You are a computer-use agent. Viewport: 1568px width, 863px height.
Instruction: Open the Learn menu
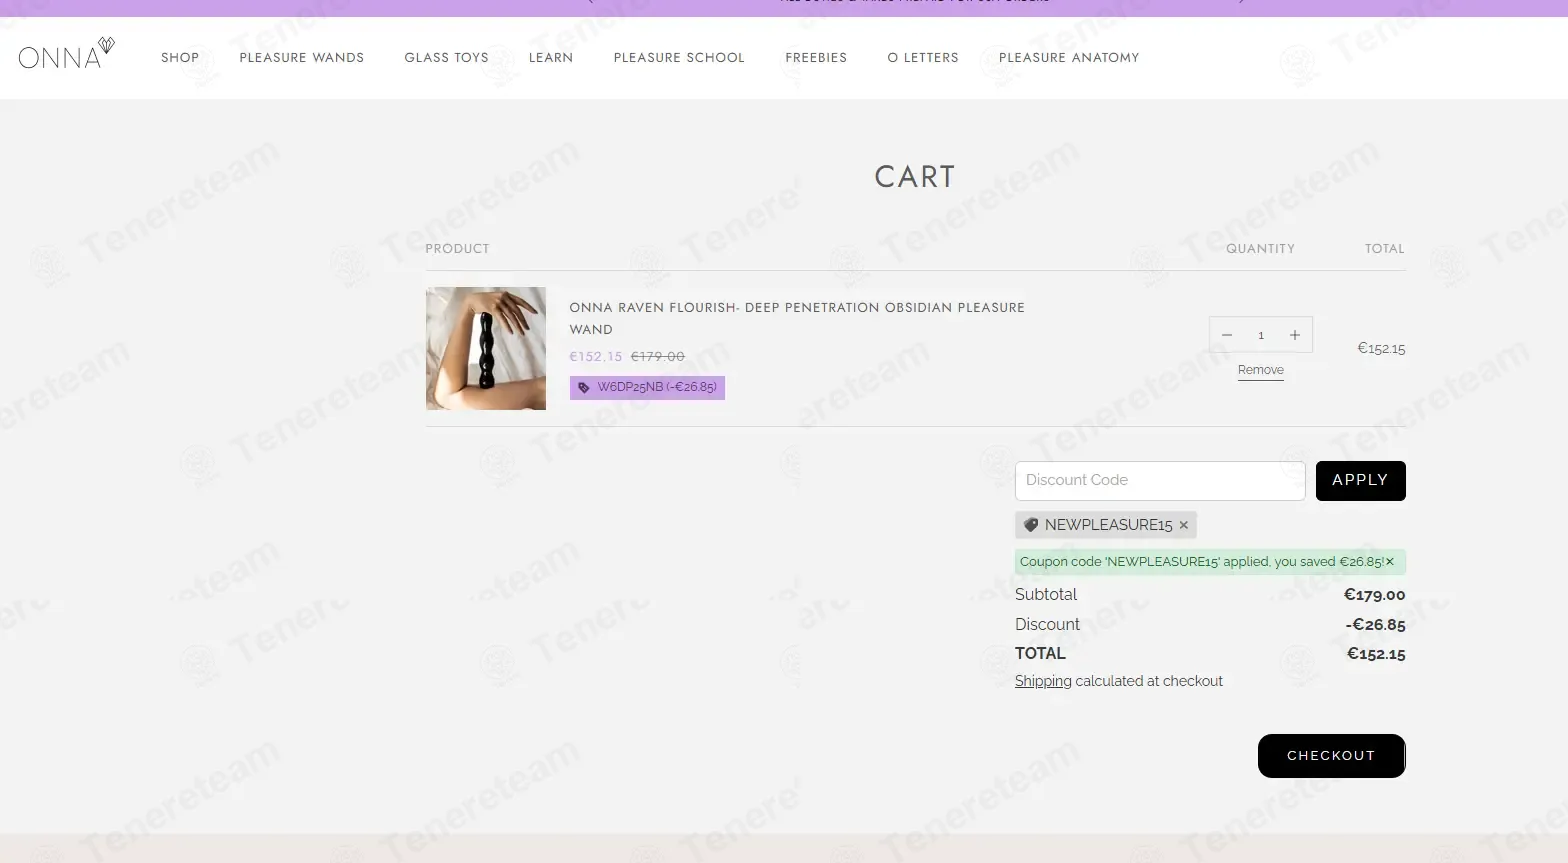click(551, 58)
